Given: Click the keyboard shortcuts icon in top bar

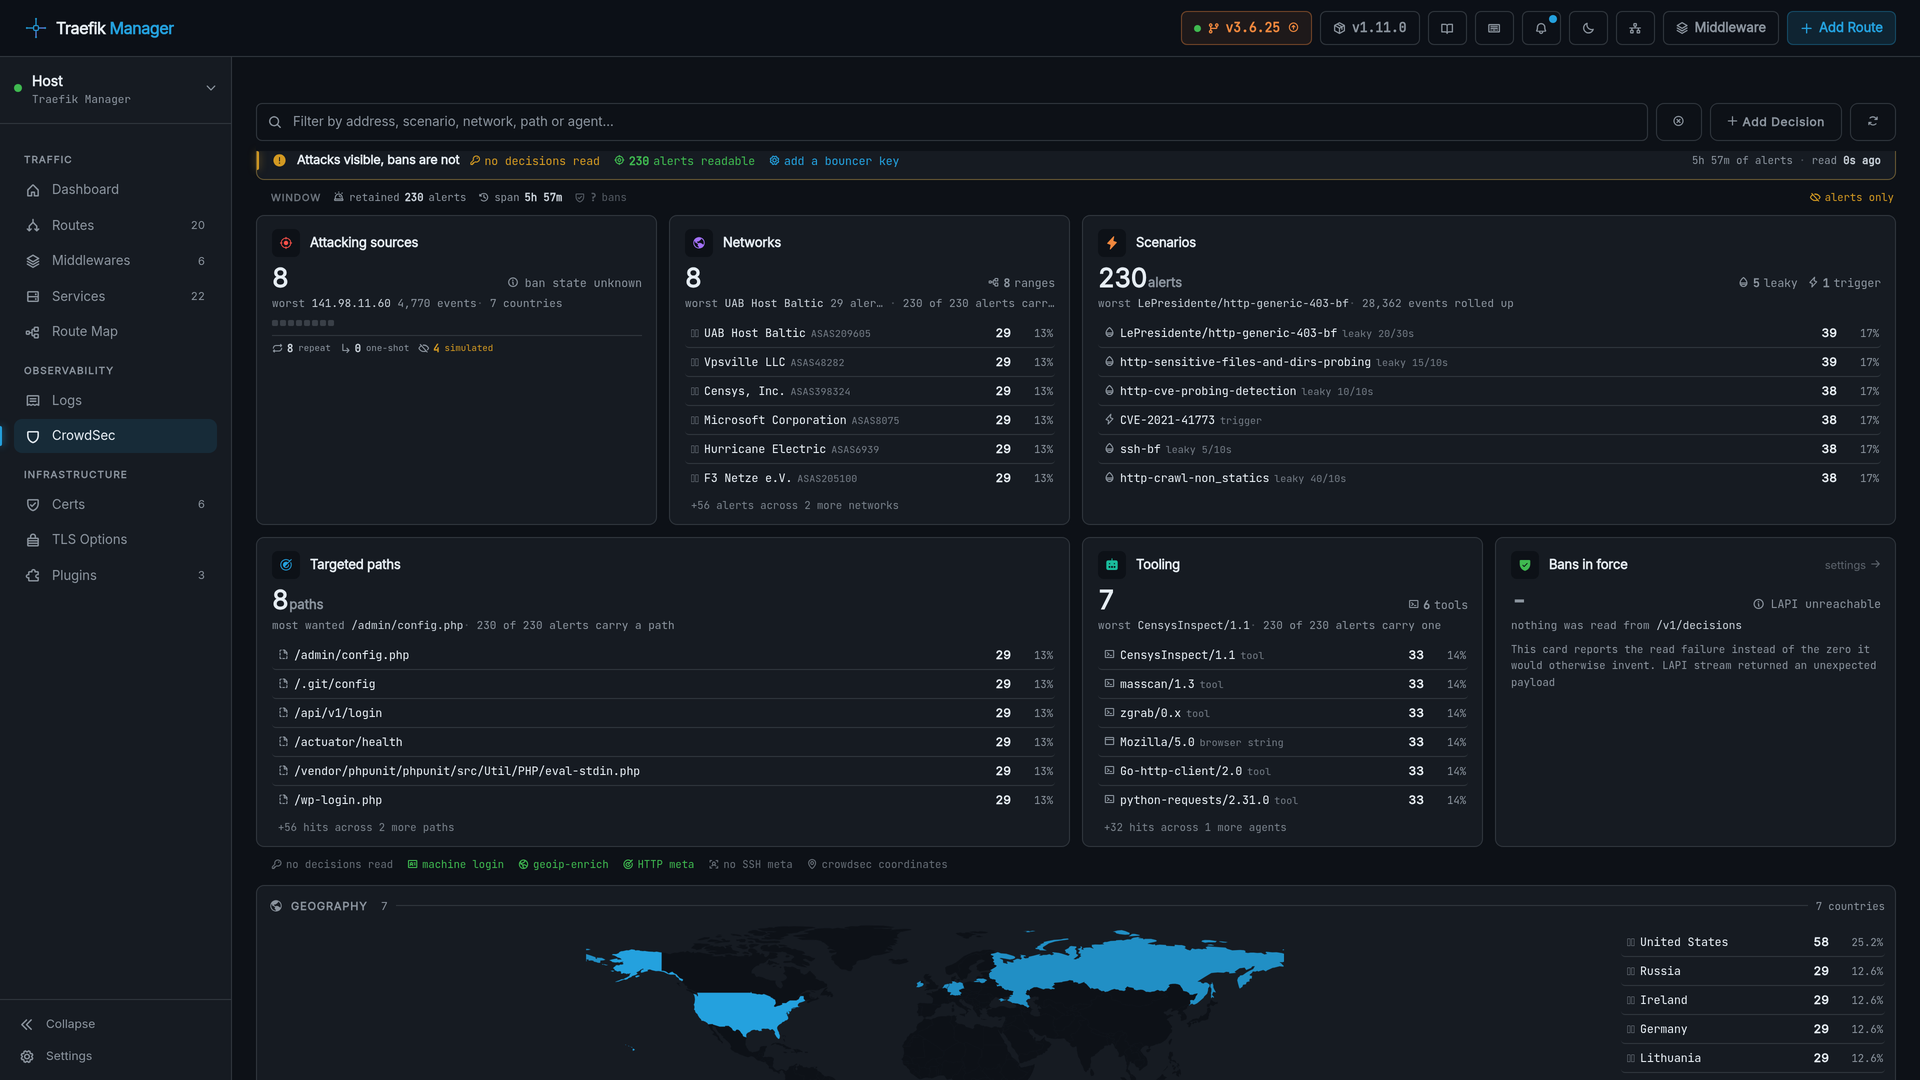Looking at the screenshot, I should pyautogui.click(x=1494, y=28).
